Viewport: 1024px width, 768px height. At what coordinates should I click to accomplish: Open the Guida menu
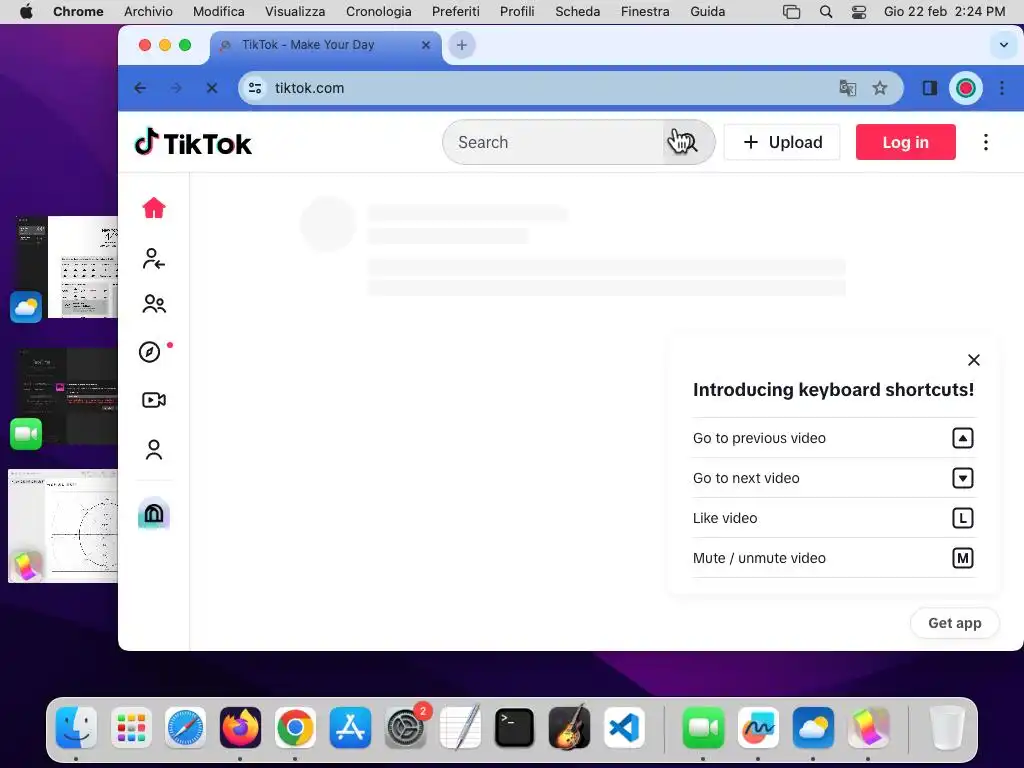point(708,11)
